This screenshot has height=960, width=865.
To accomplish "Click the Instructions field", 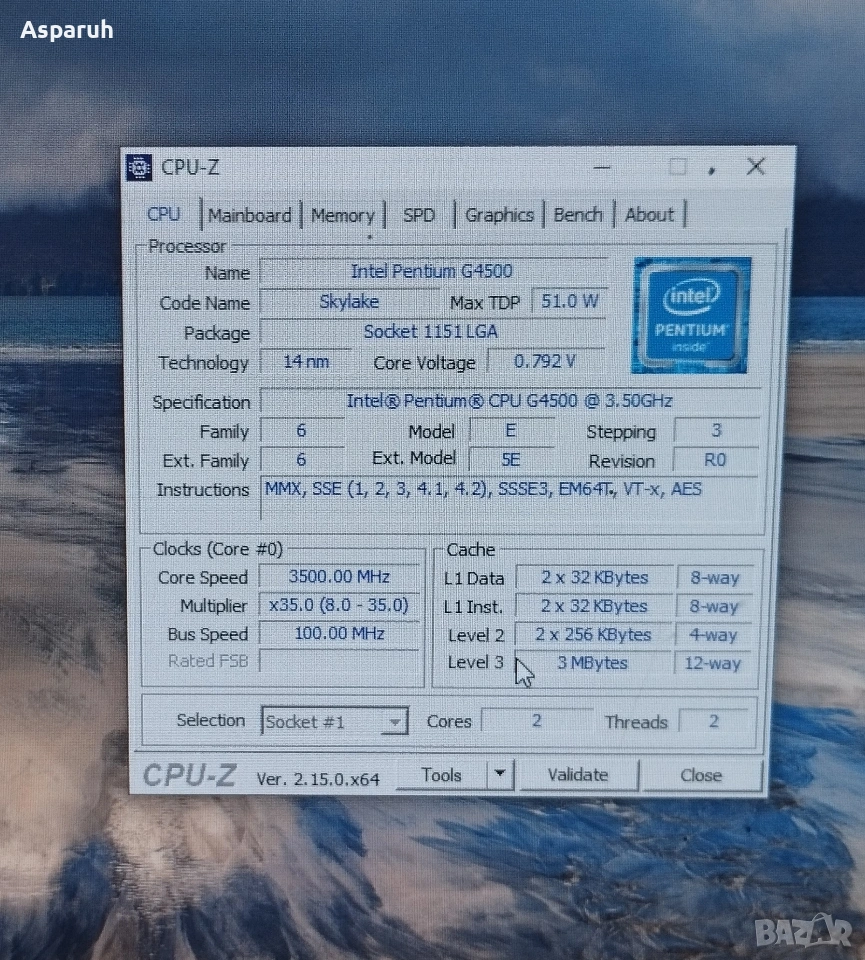I will pyautogui.click(x=509, y=497).
